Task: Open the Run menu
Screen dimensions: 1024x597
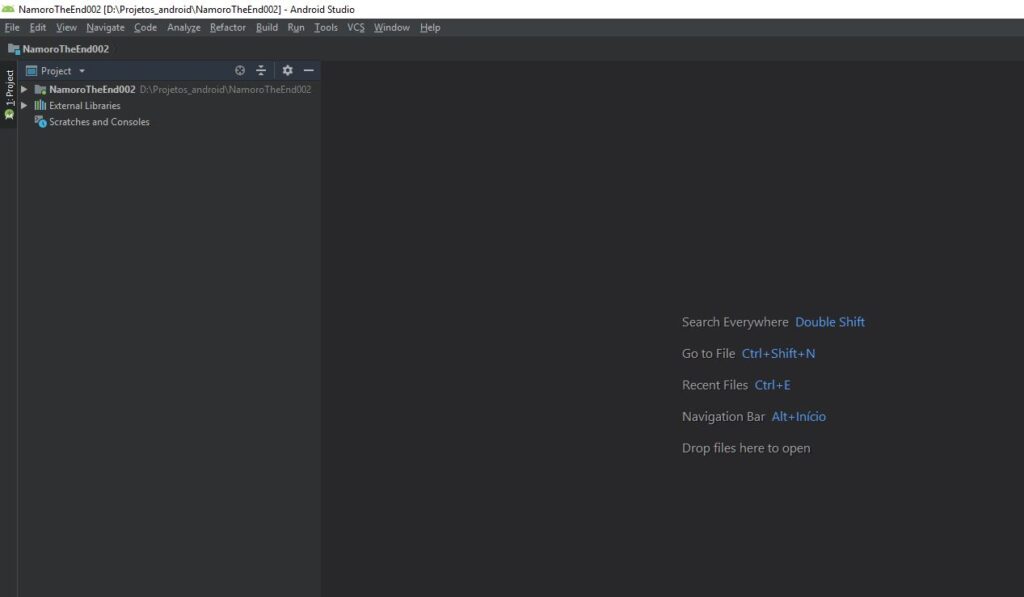Action: 296,27
